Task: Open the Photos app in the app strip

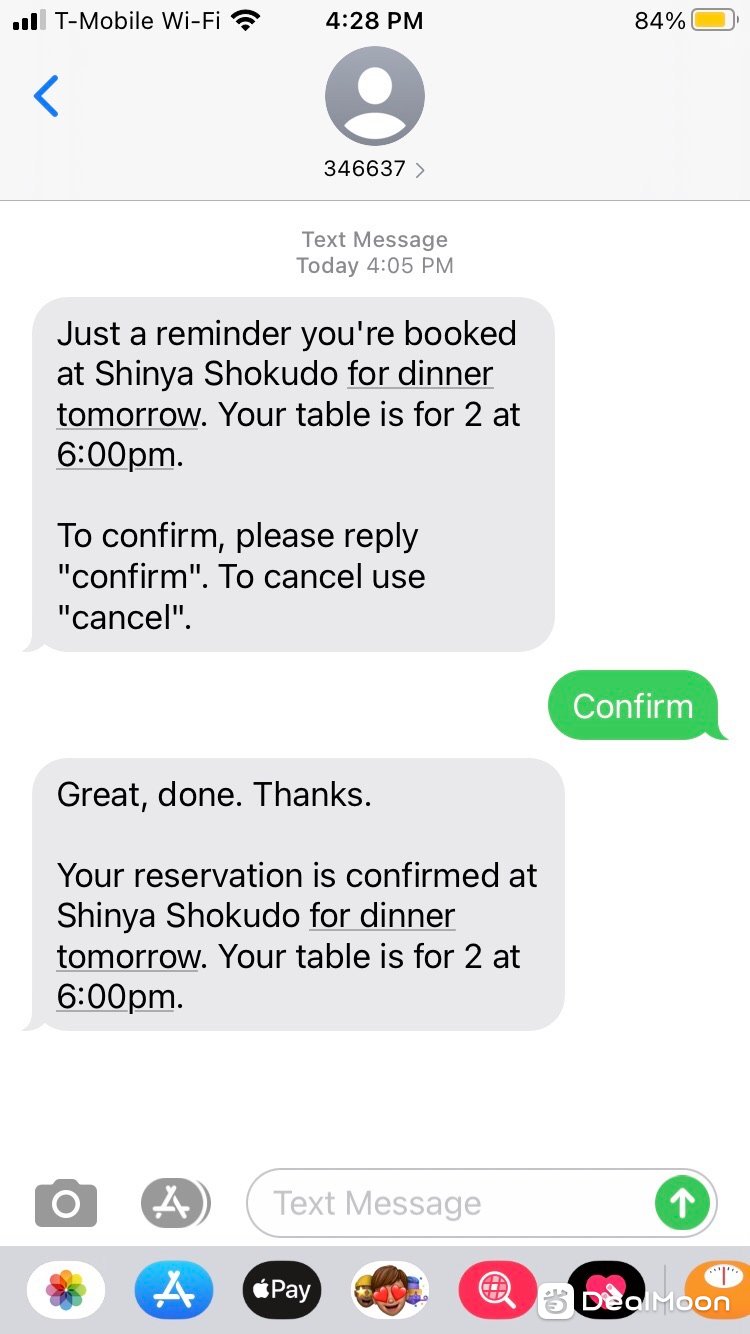Action: (x=66, y=1290)
